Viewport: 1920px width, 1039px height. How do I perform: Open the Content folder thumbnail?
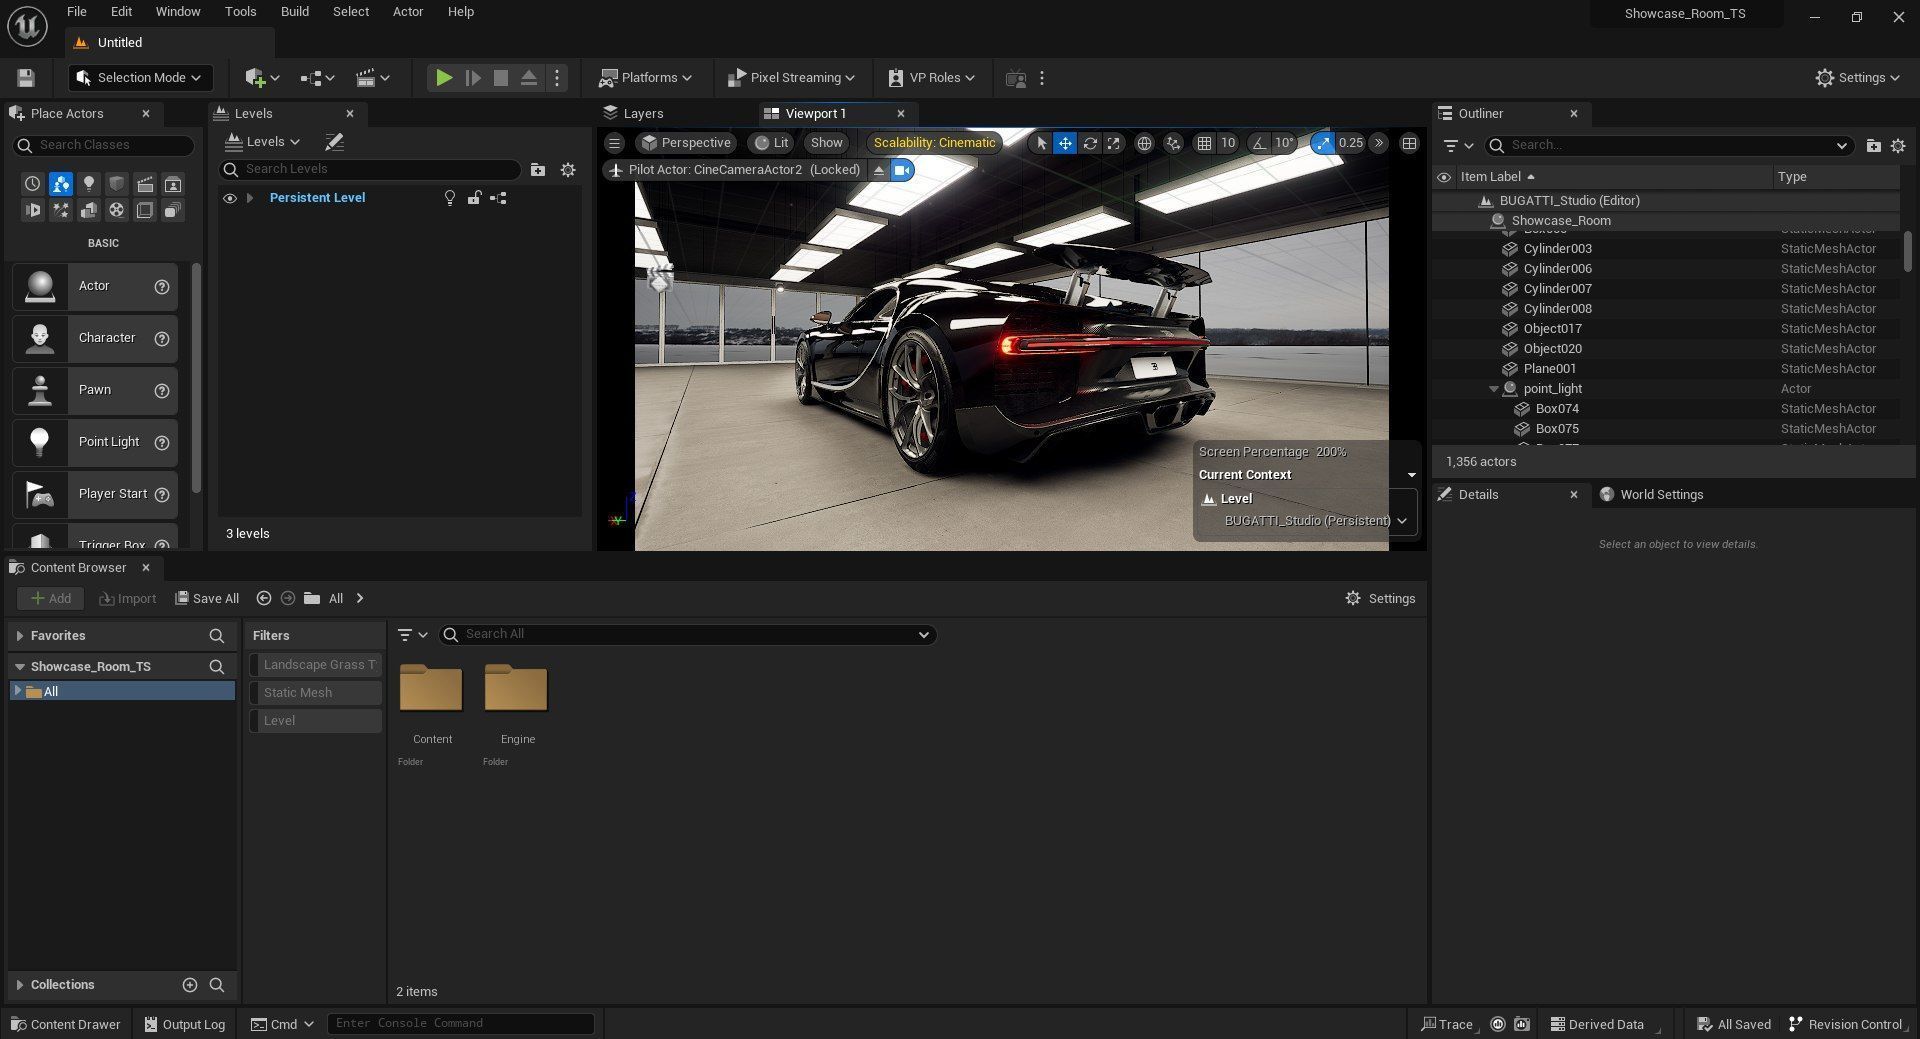point(431,689)
